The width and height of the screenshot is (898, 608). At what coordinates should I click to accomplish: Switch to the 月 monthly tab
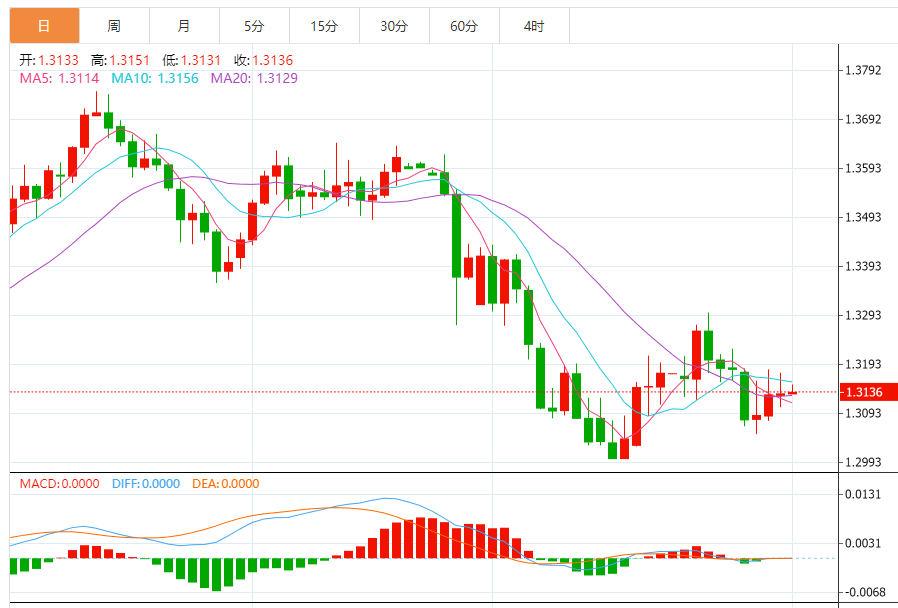coord(184,26)
